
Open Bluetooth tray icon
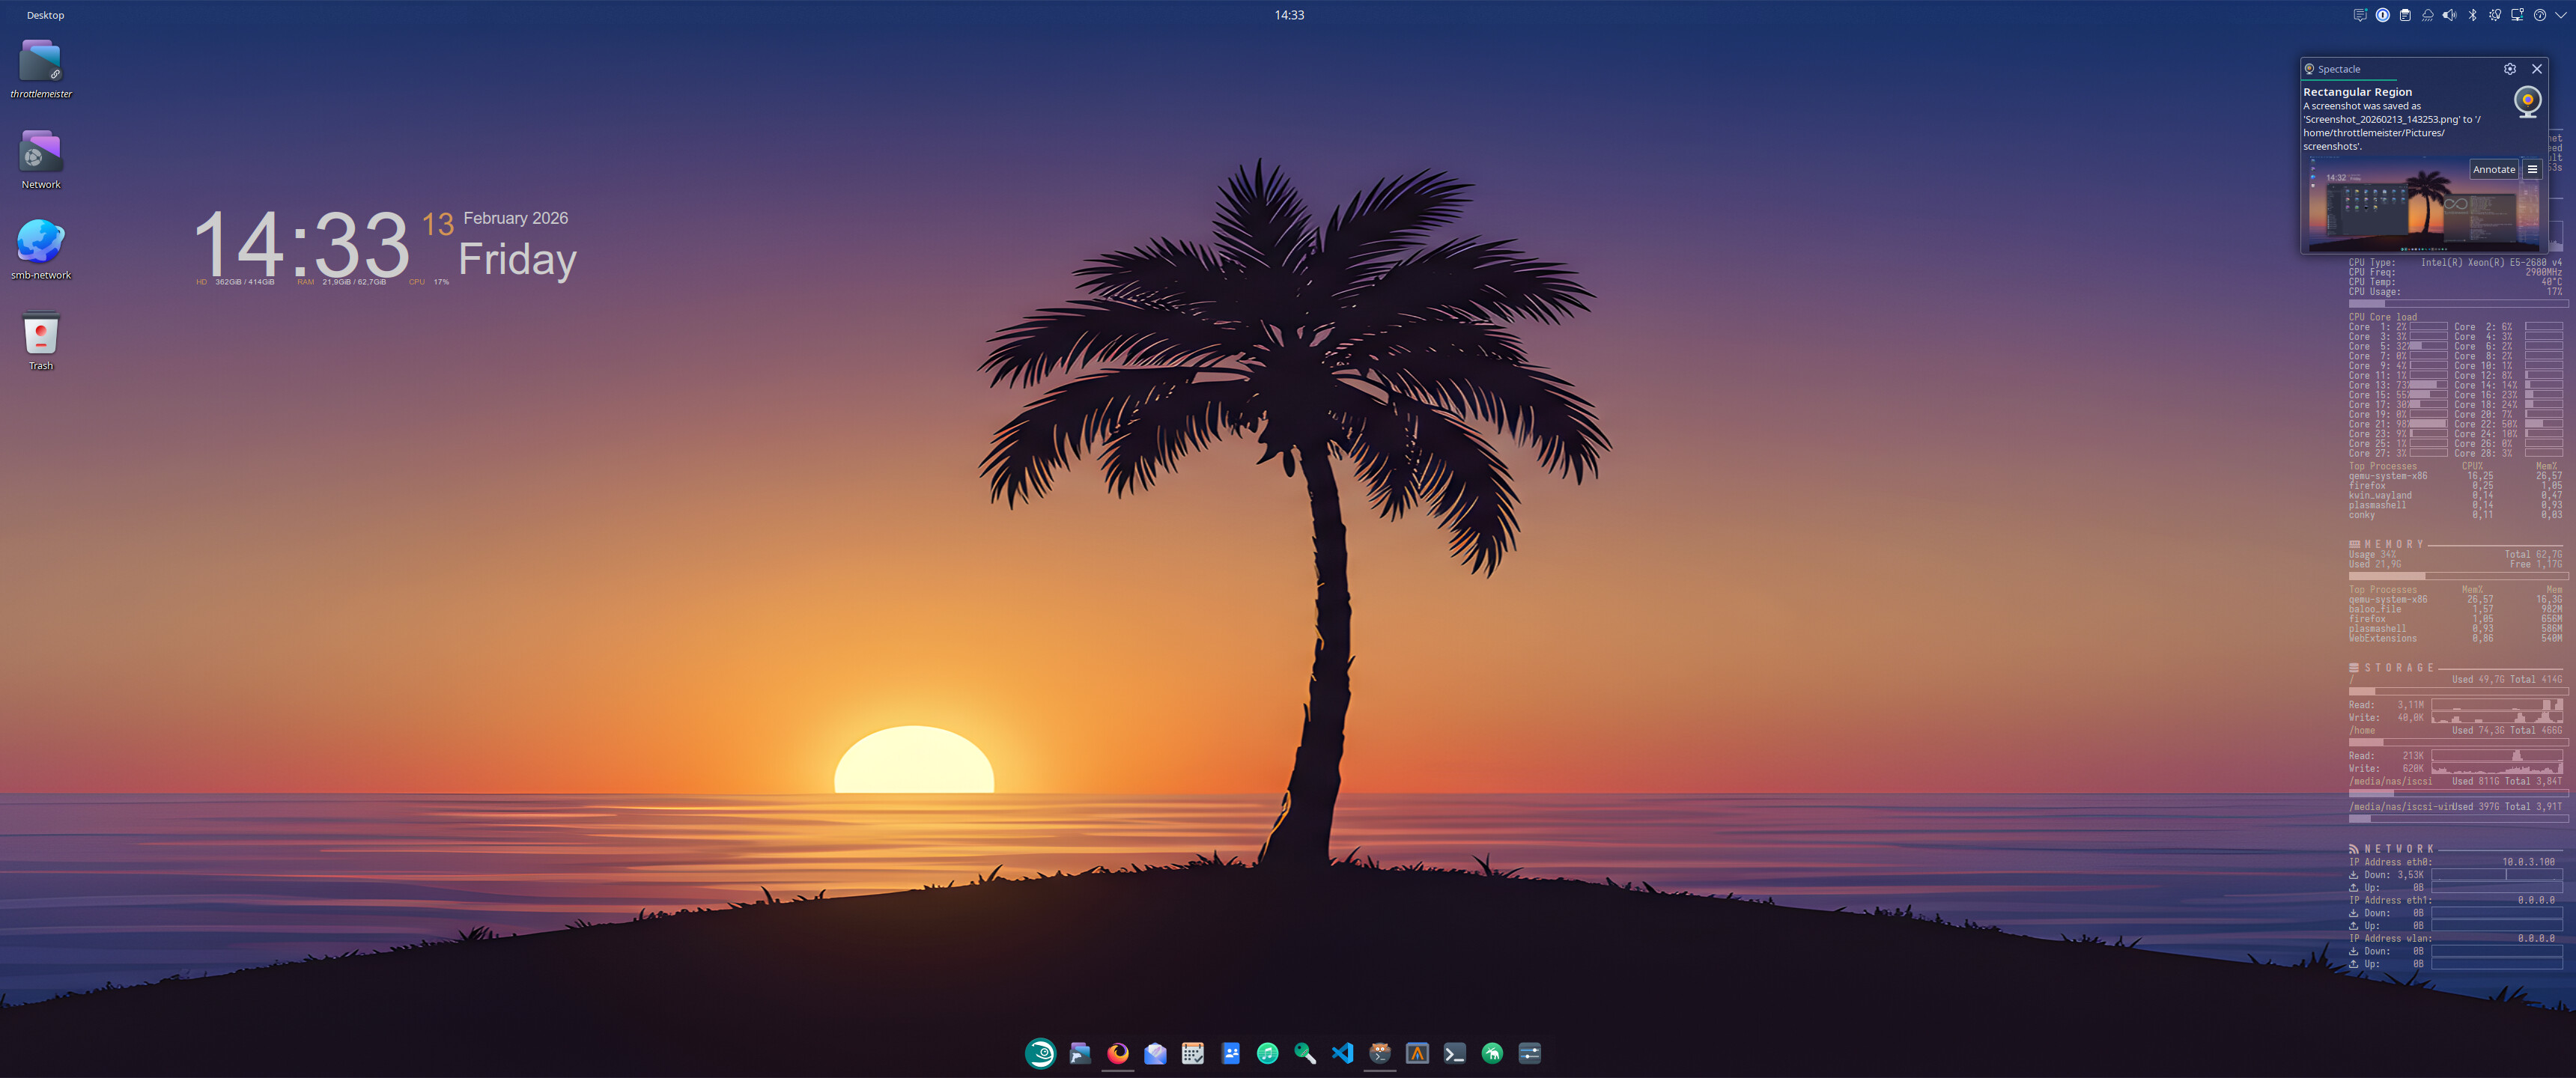(2472, 15)
